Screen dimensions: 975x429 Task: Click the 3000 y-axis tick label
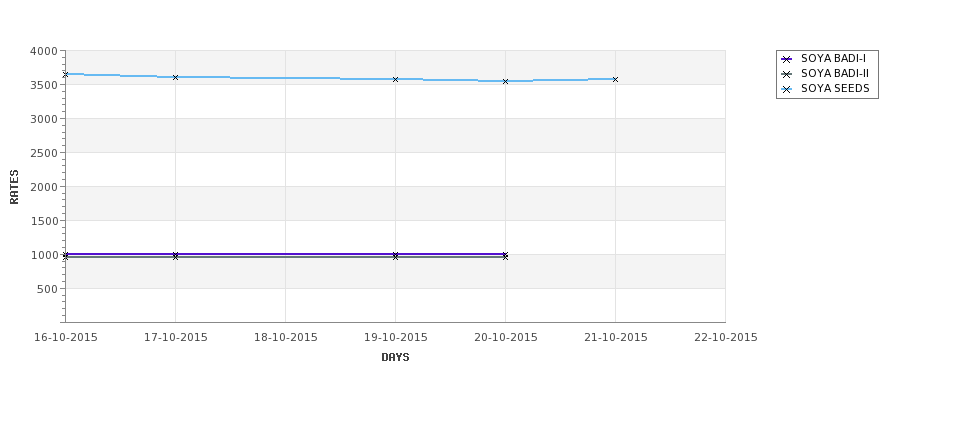coord(44,119)
